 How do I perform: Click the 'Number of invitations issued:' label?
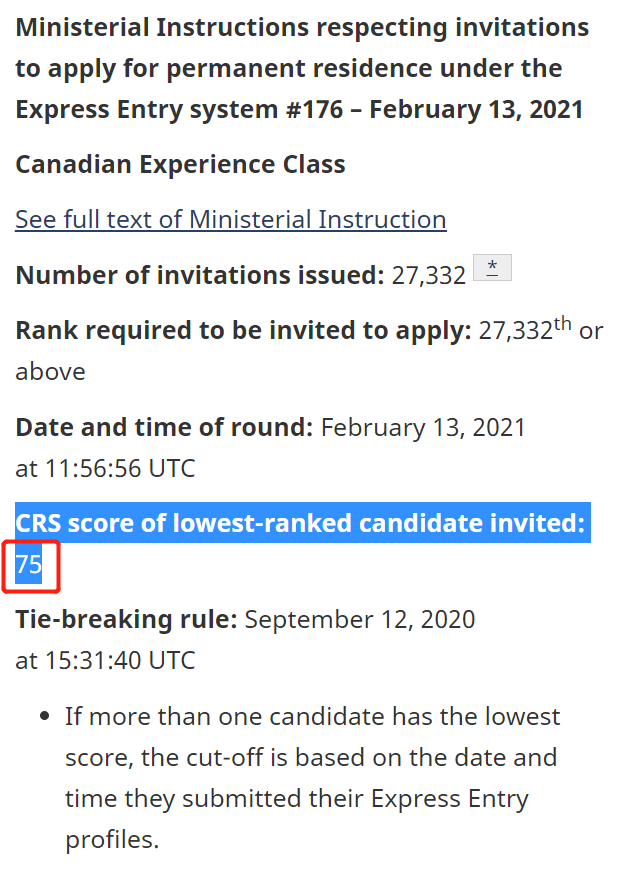tap(200, 275)
